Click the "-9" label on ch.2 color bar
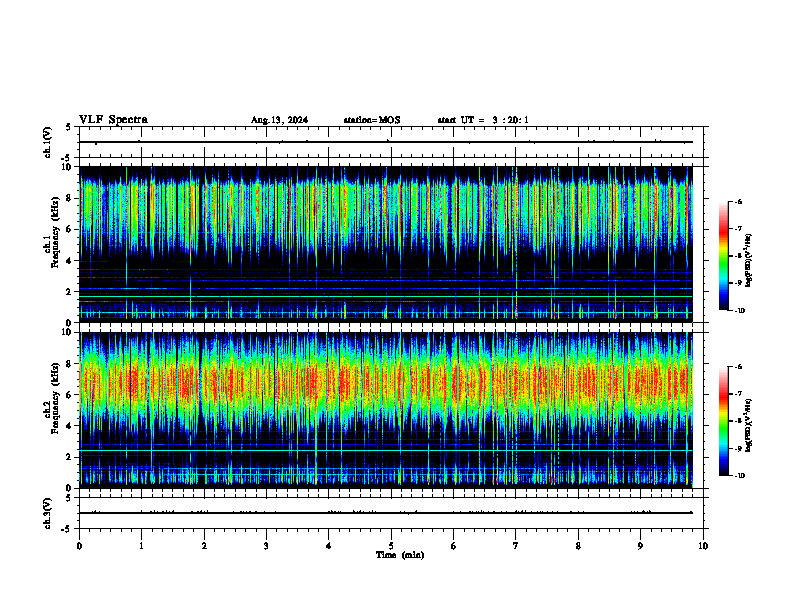 [738, 448]
